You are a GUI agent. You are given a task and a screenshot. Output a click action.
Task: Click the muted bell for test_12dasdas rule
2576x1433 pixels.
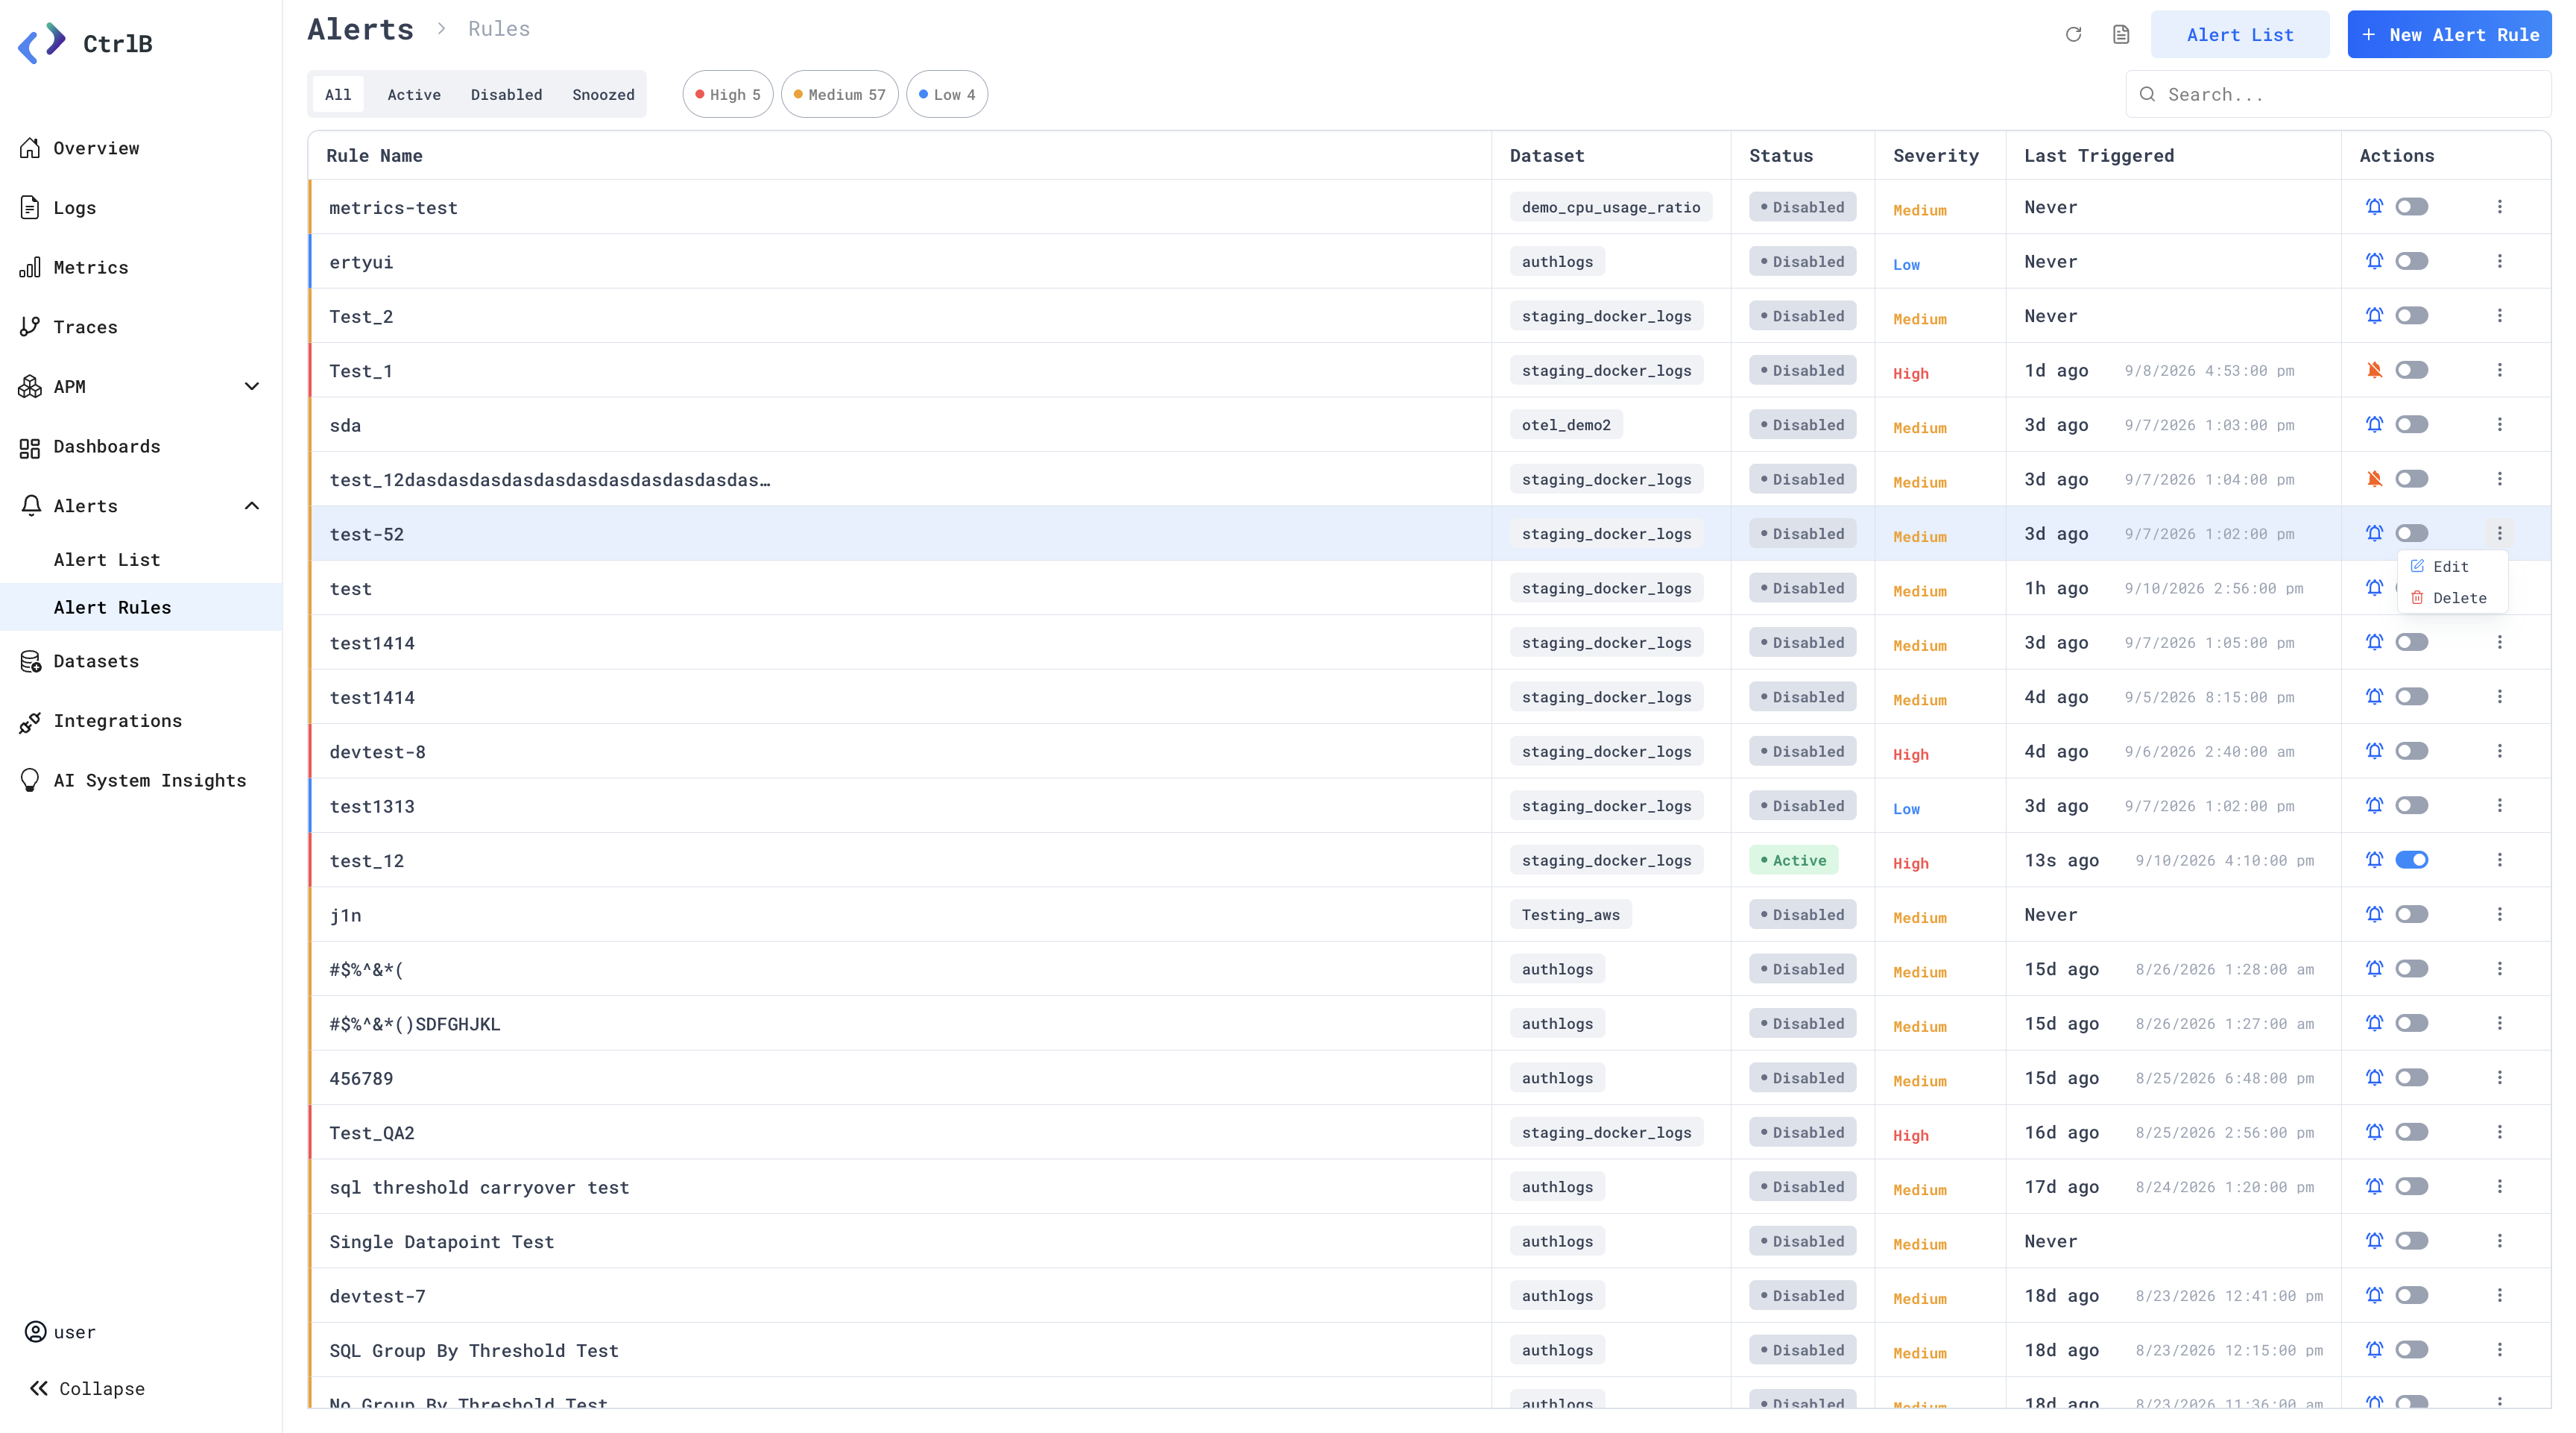pyautogui.click(x=2374, y=479)
